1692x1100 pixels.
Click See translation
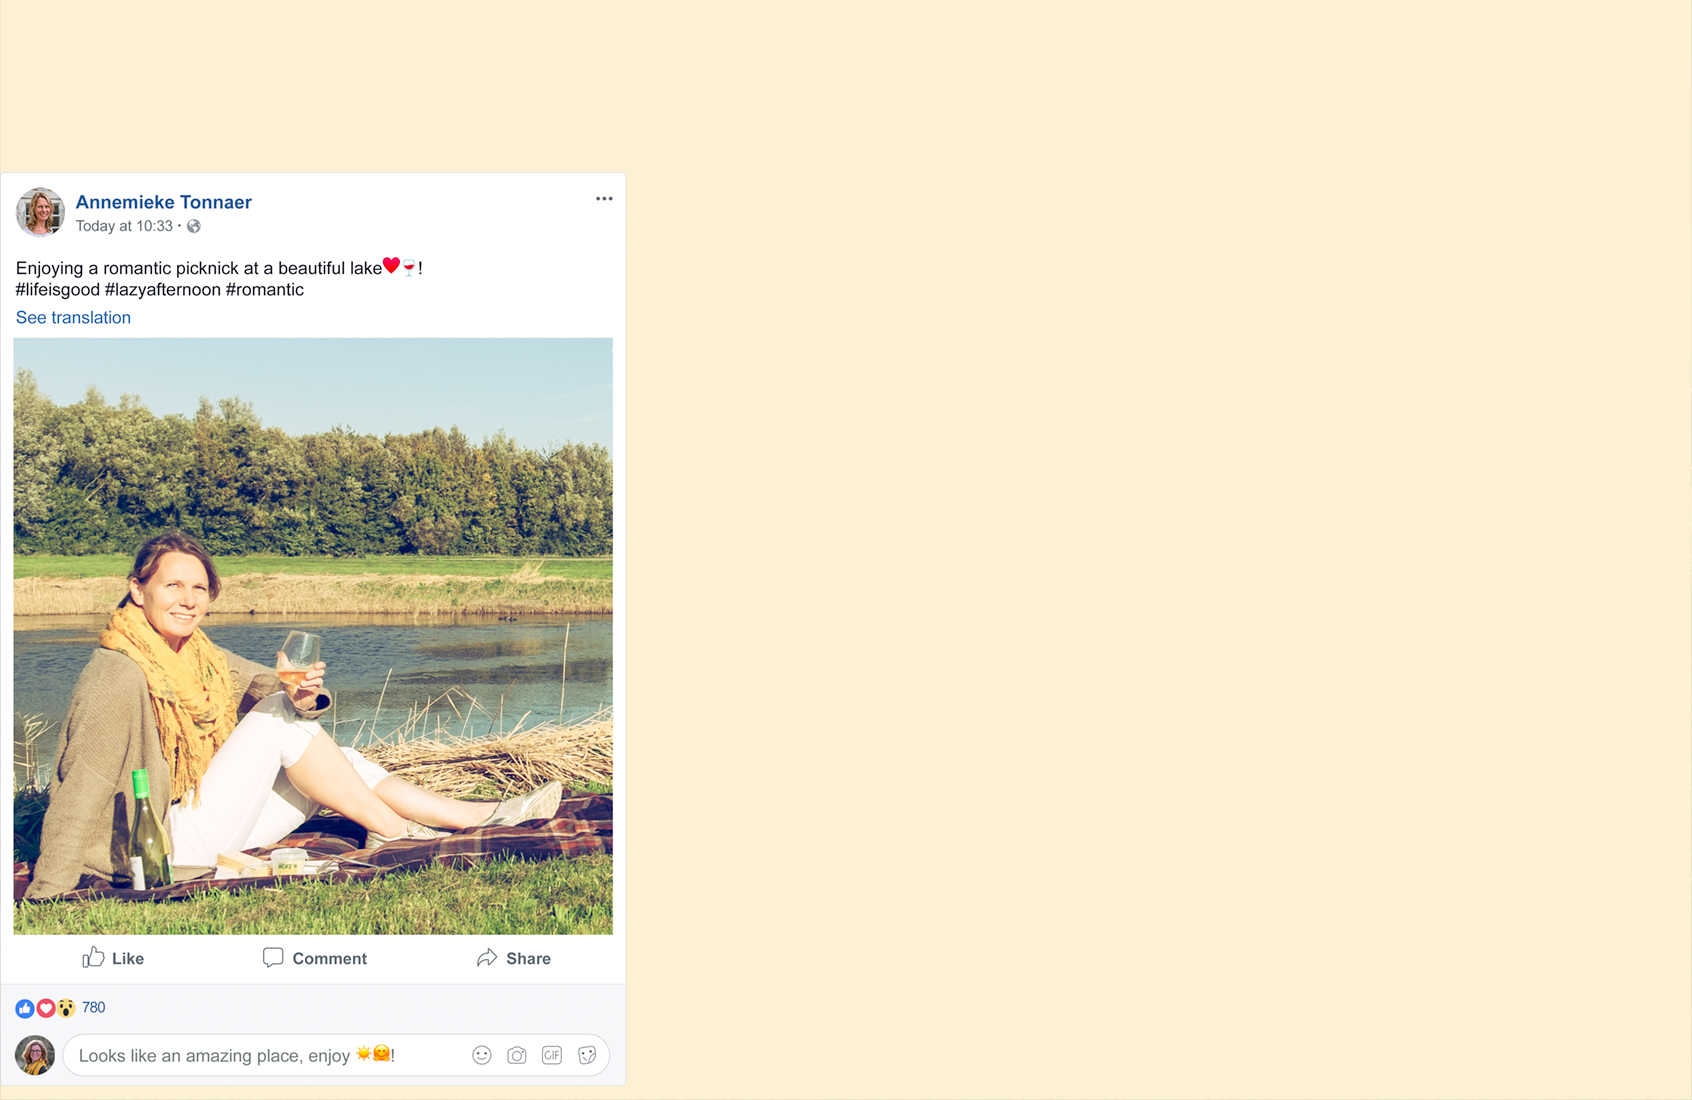coord(73,318)
